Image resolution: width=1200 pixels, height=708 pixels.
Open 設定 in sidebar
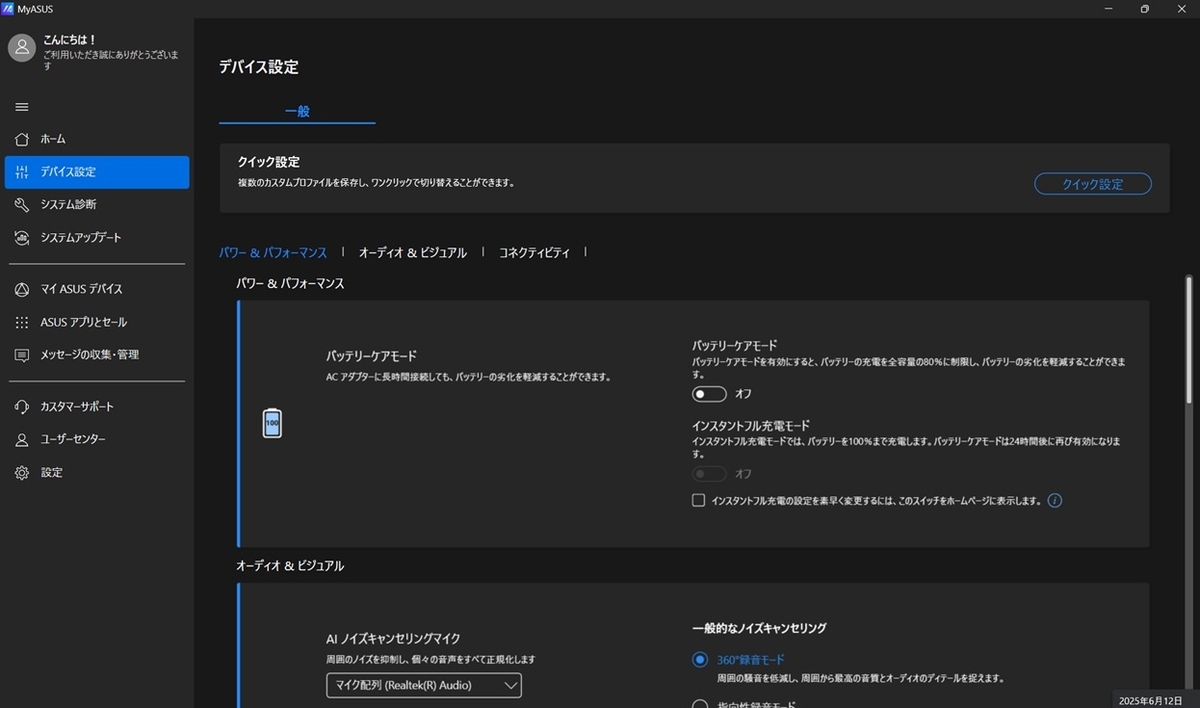pyautogui.click(x=97, y=472)
